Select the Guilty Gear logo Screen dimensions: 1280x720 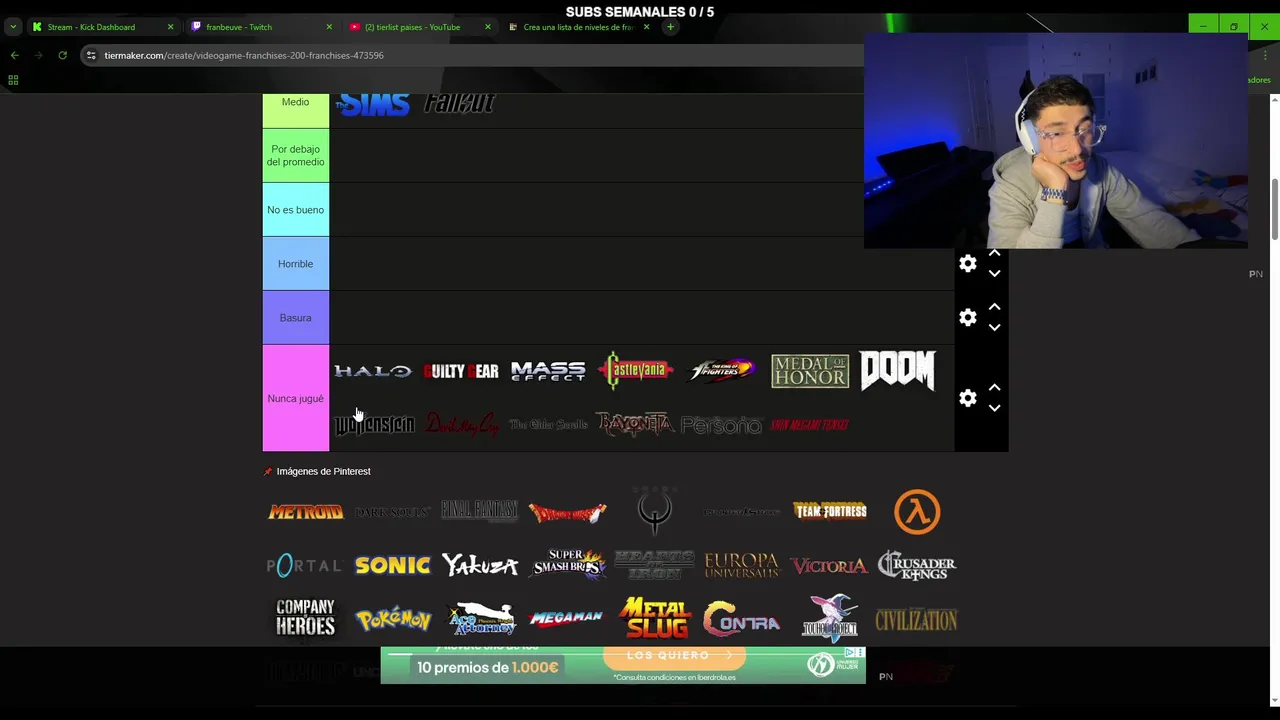pyautogui.click(x=460, y=371)
